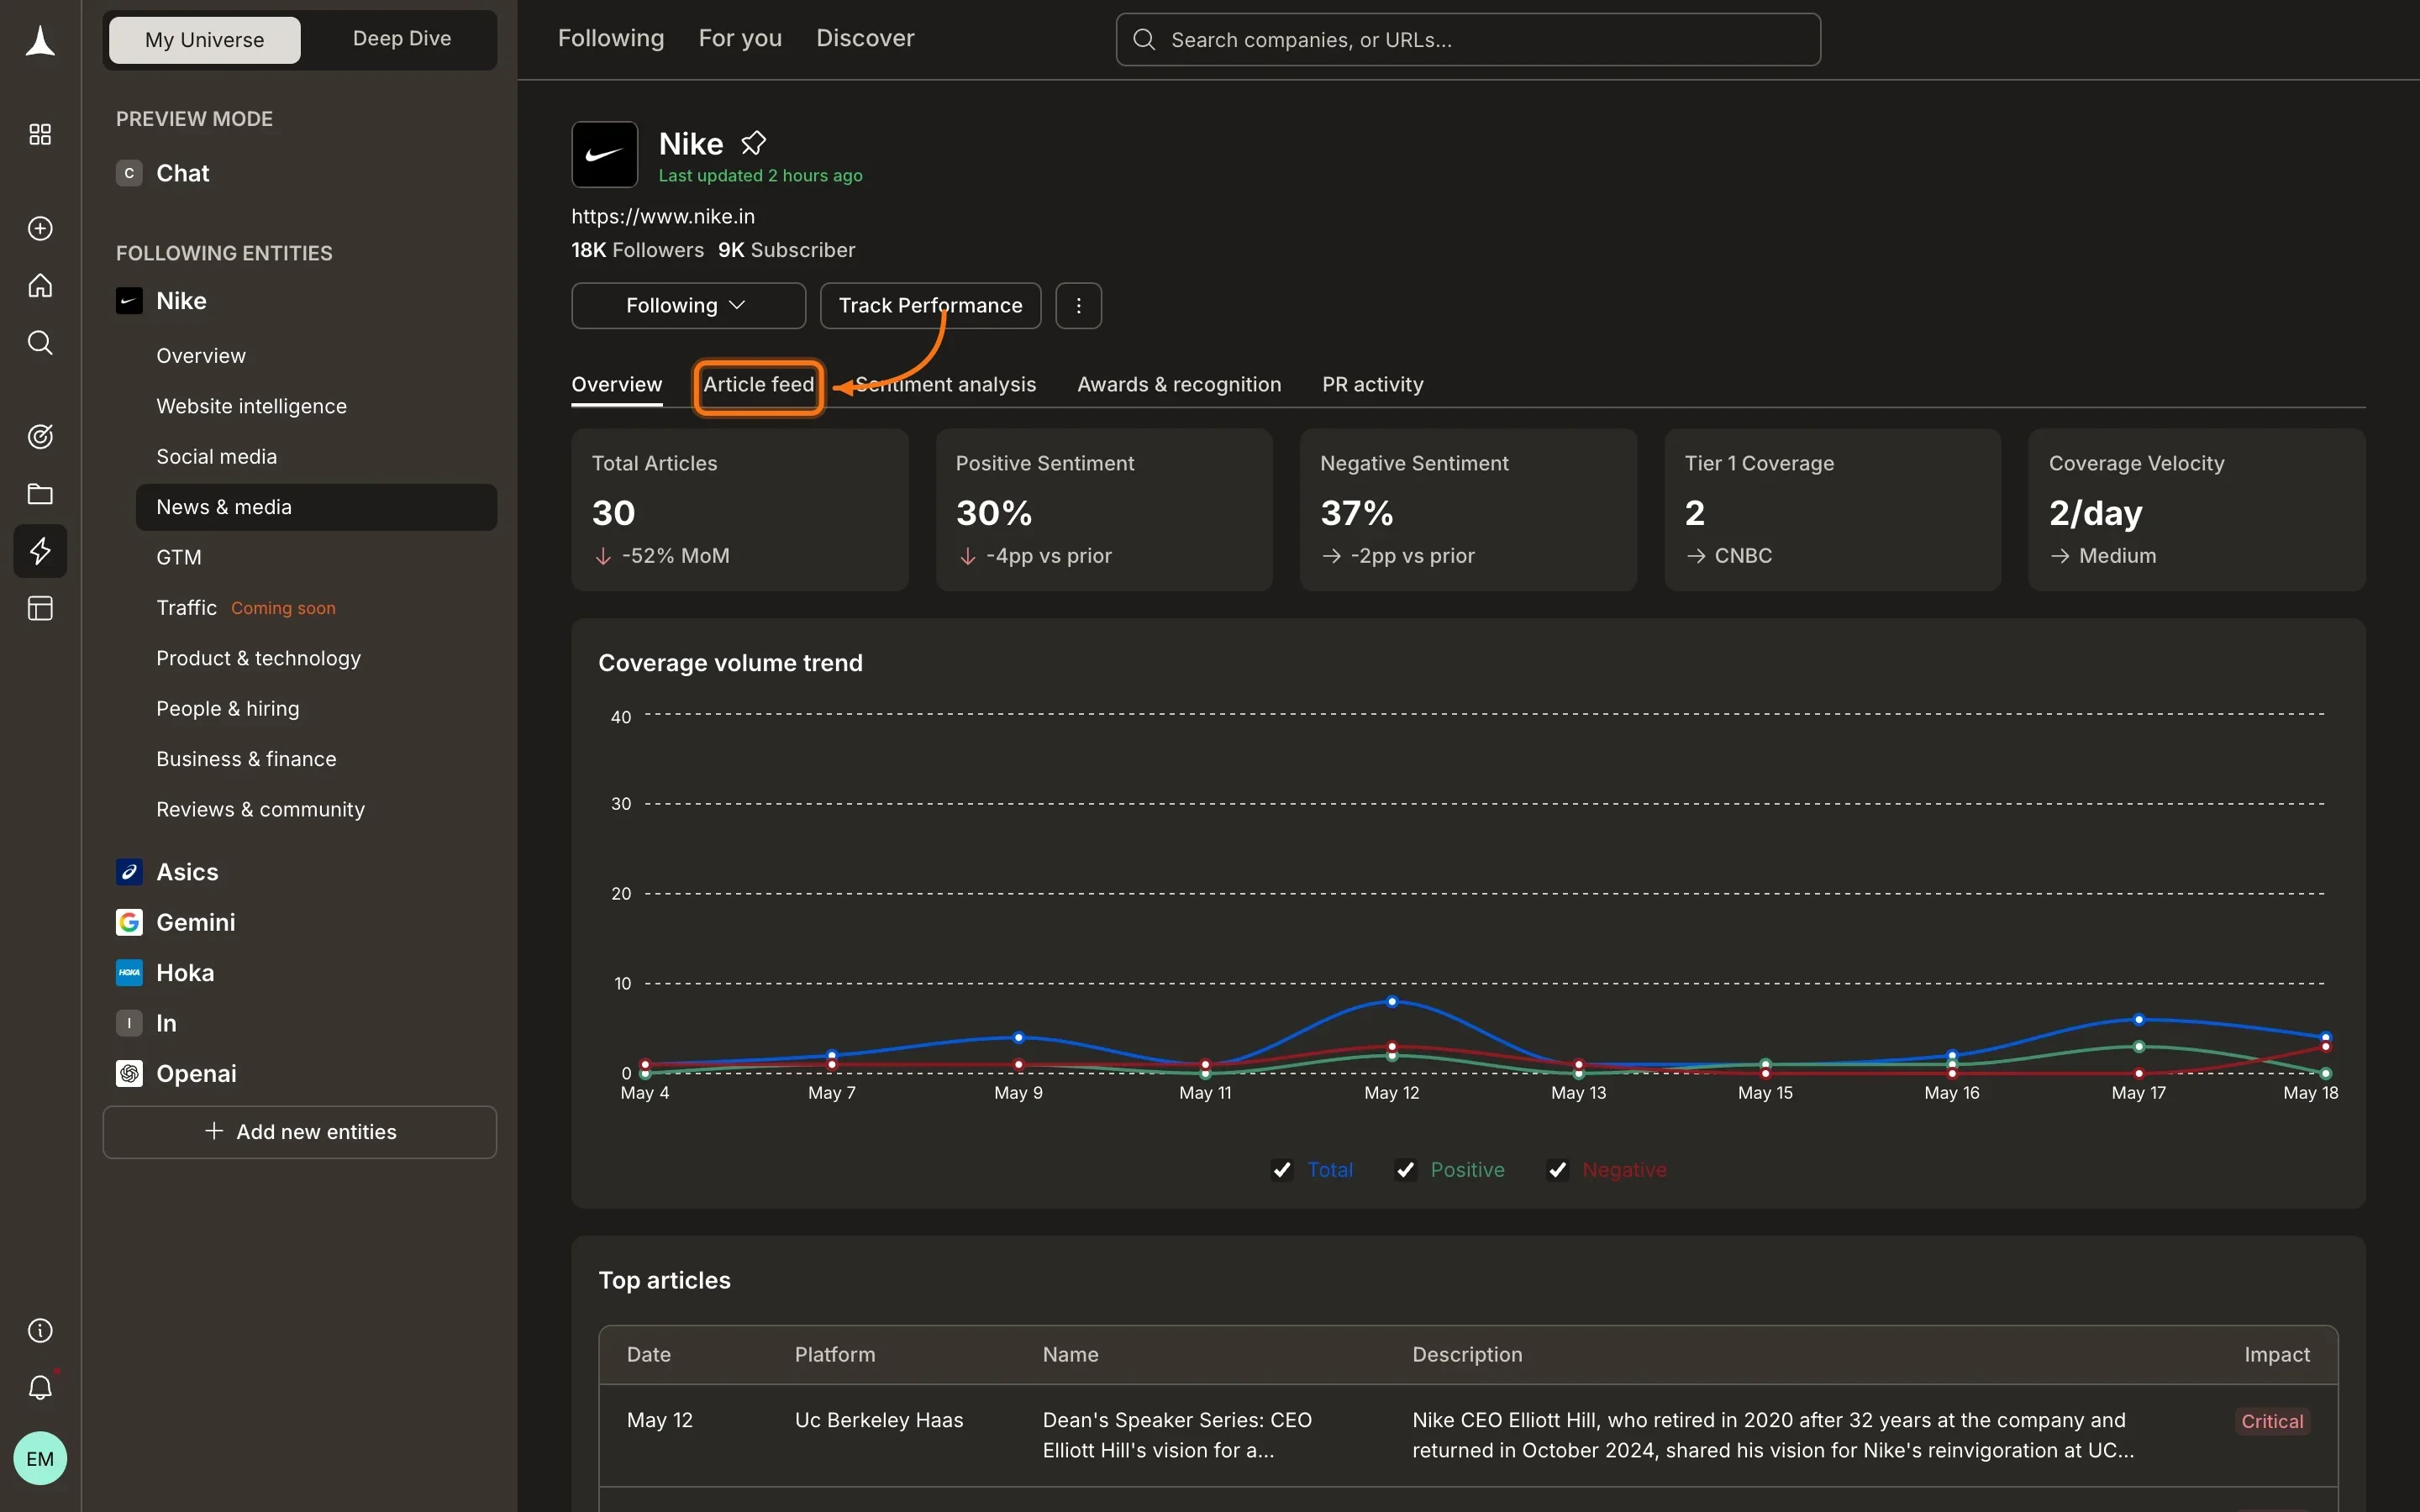Open the Following dropdown button
The width and height of the screenshot is (2420, 1512).
(x=688, y=306)
